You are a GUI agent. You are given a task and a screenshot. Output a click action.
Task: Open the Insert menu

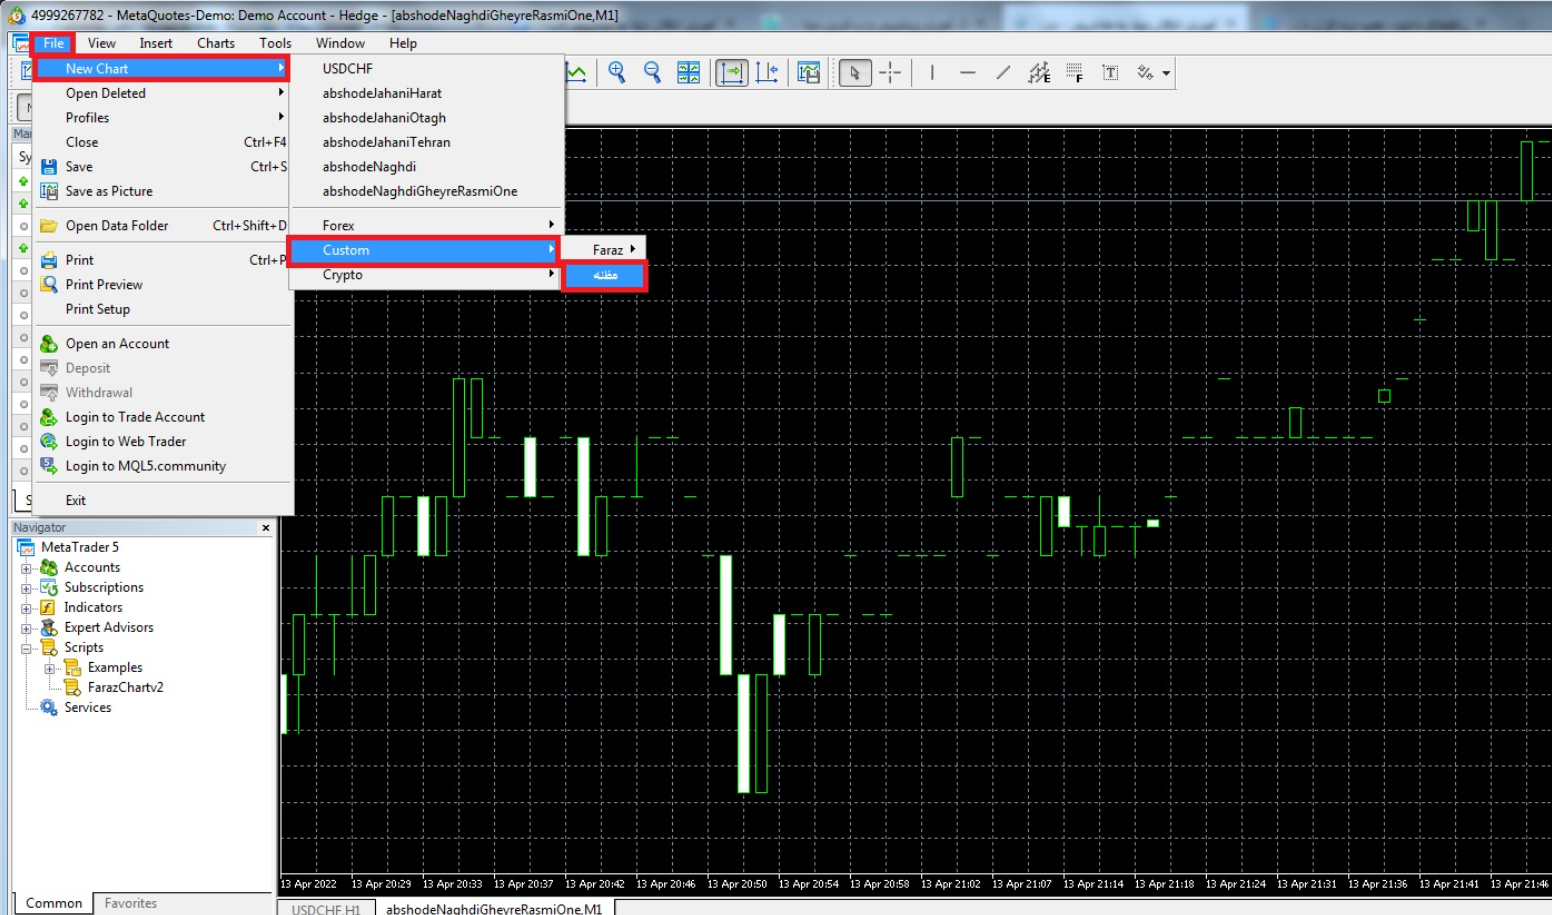tap(156, 43)
